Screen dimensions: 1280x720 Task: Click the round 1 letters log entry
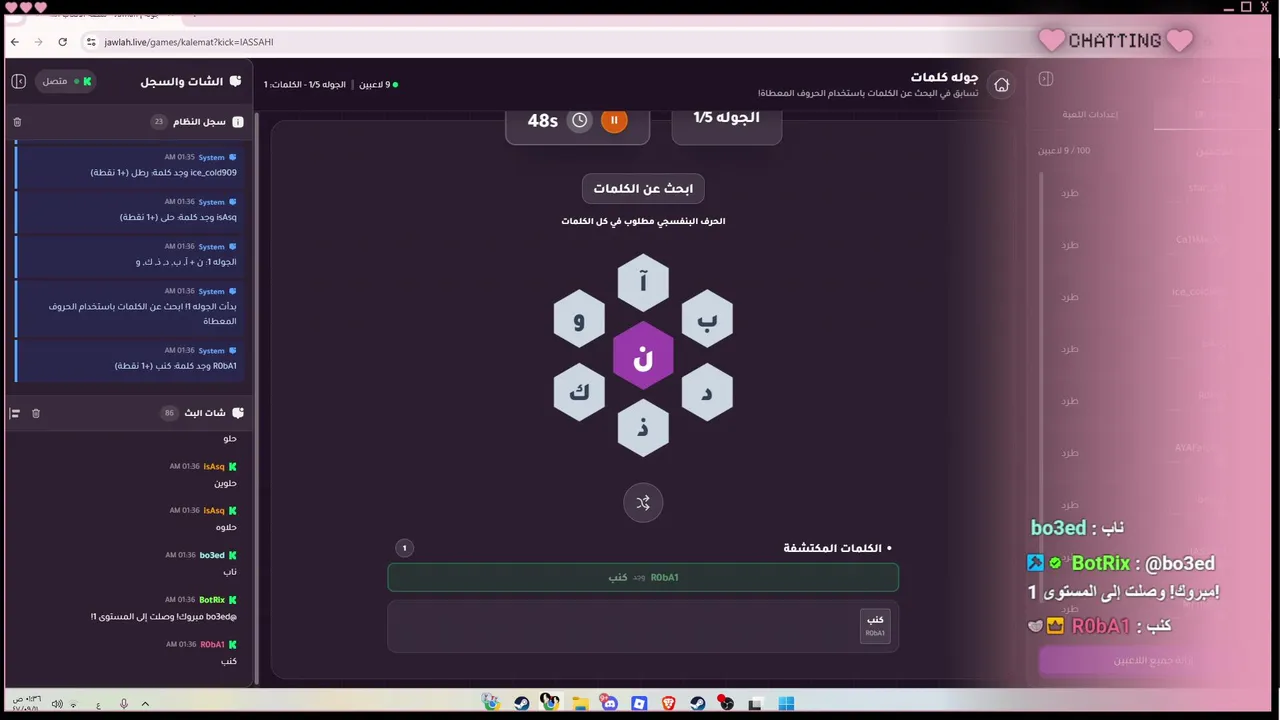pos(129,254)
